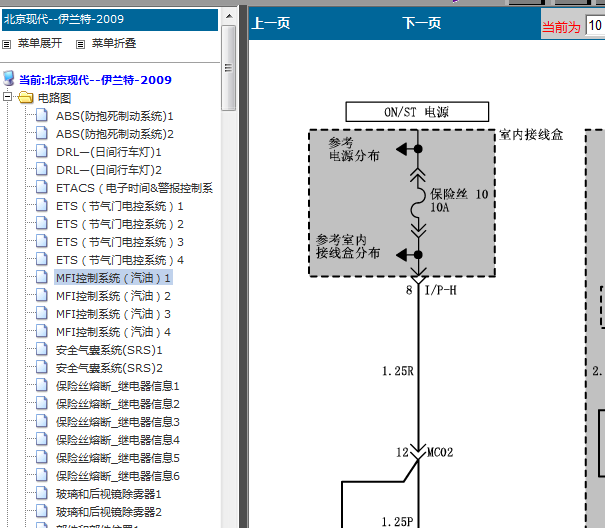Click the 室内接线盒 label in diagram
The width and height of the screenshot is (605, 528).
click(x=531, y=135)
